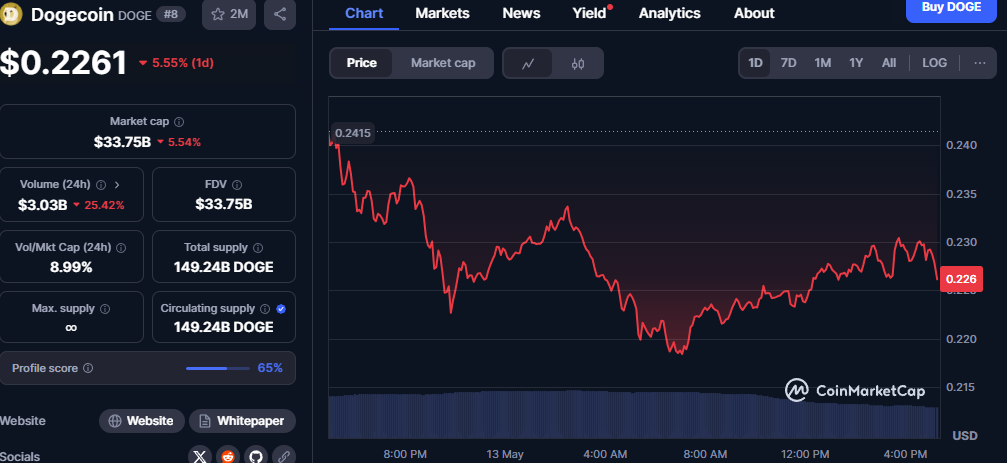Toggle LOG scale on chart
The height and width of the screenshot is (463, 1007).
[934, 63]
